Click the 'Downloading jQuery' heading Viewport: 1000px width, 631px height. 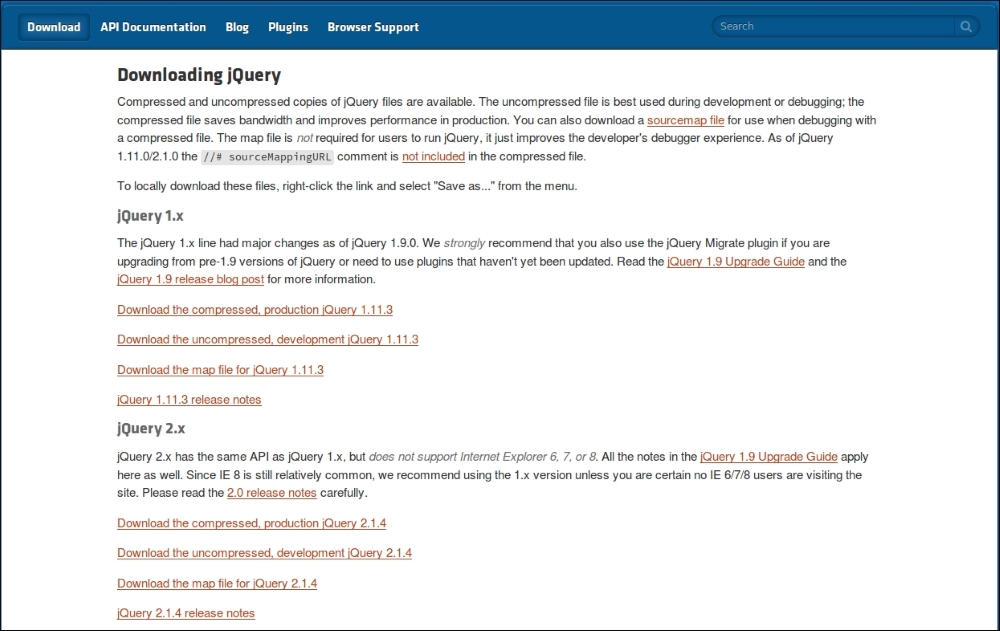tap(199, 75)
